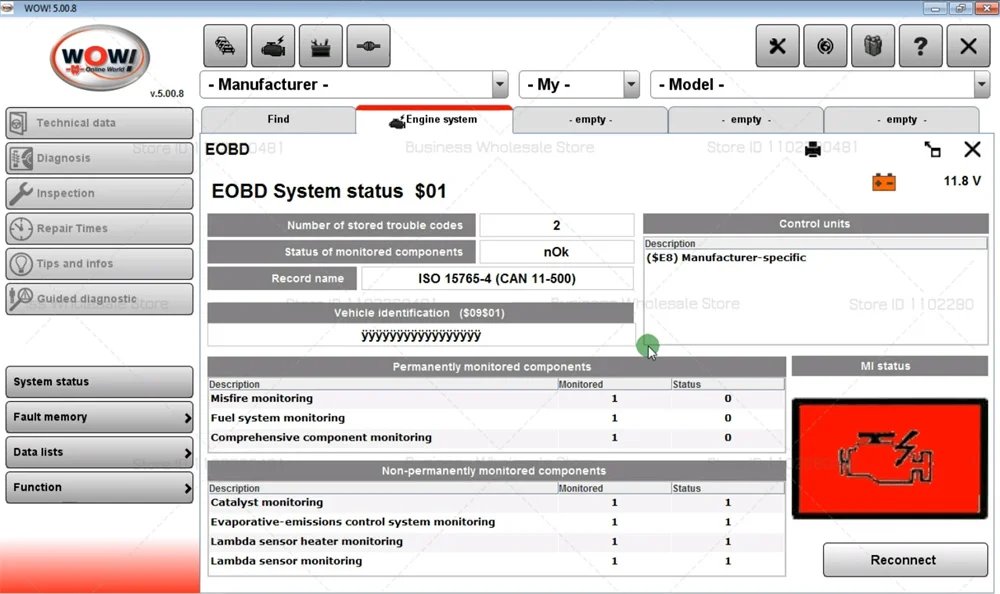
Task: Click the 11.8 V voltage reading
Action: pyautogui.click(x=962, y=182)
